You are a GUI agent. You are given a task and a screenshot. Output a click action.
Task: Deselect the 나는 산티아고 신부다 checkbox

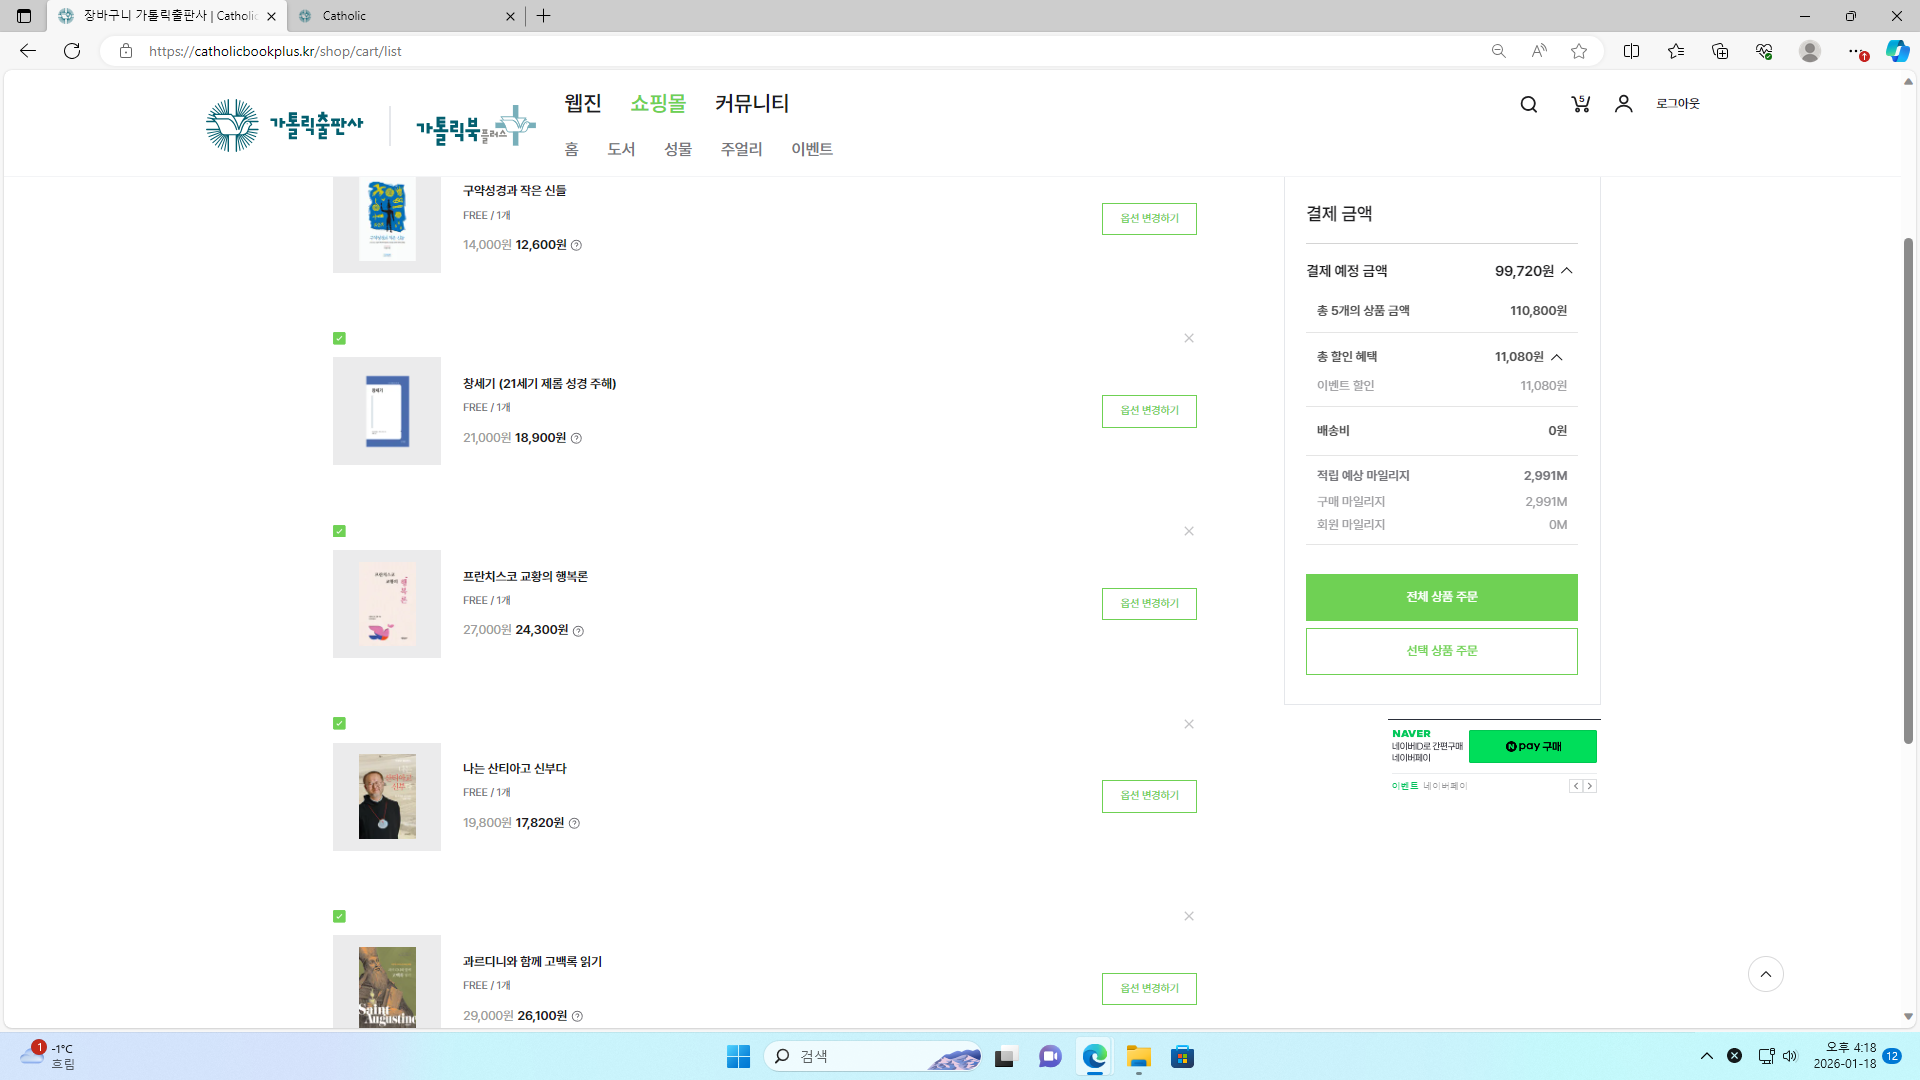tap(339, 723)
